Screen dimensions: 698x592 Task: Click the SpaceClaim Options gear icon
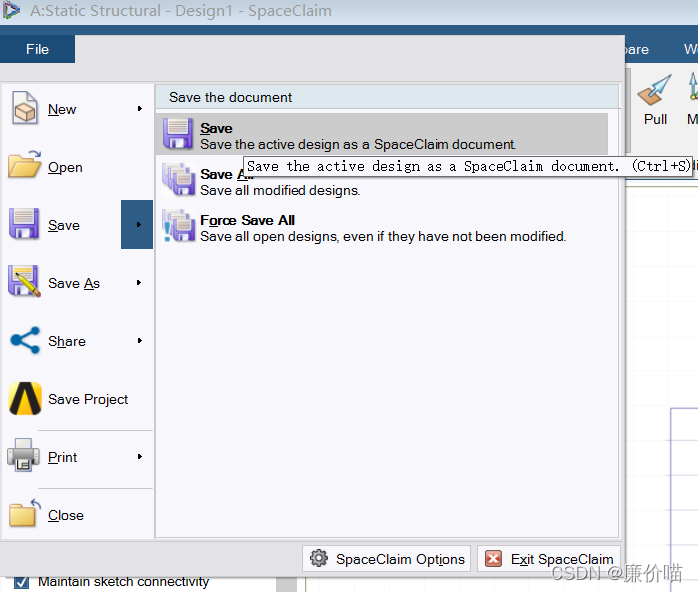click(x=319, y=558)
